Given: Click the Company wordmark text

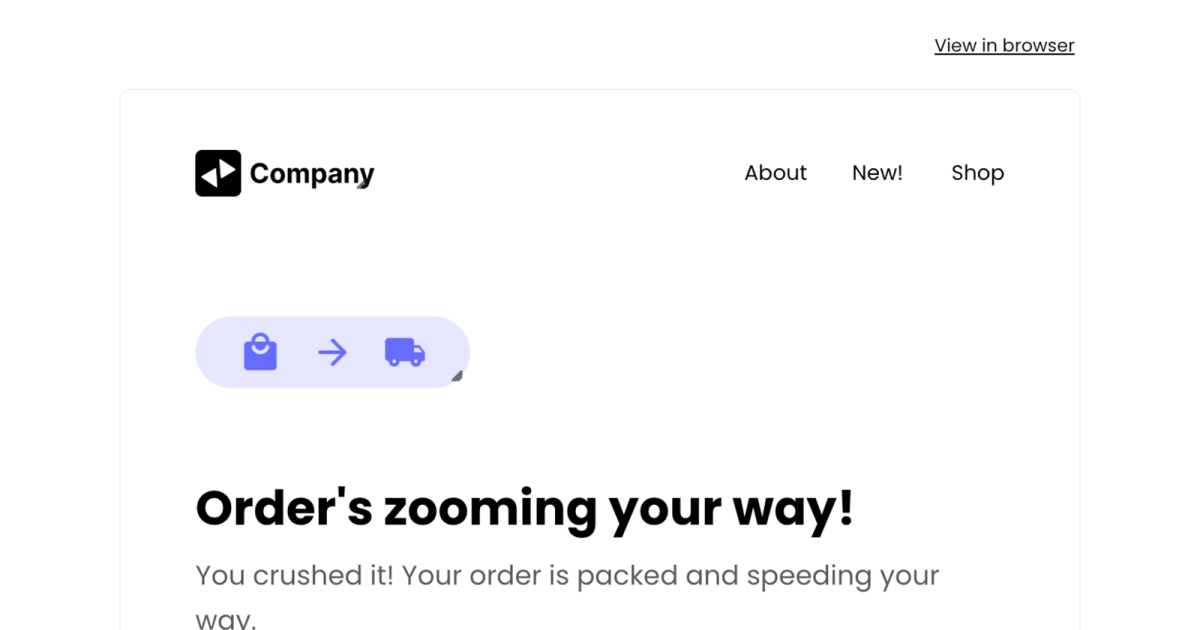Looking at the screenshot, I should pos(311,174).
